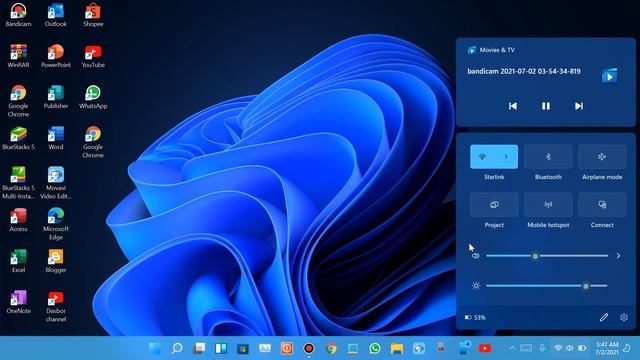Viewport: 640px width, 360px height.
Task: Select the Excel desktop shortcut
Action: point(18,261)
